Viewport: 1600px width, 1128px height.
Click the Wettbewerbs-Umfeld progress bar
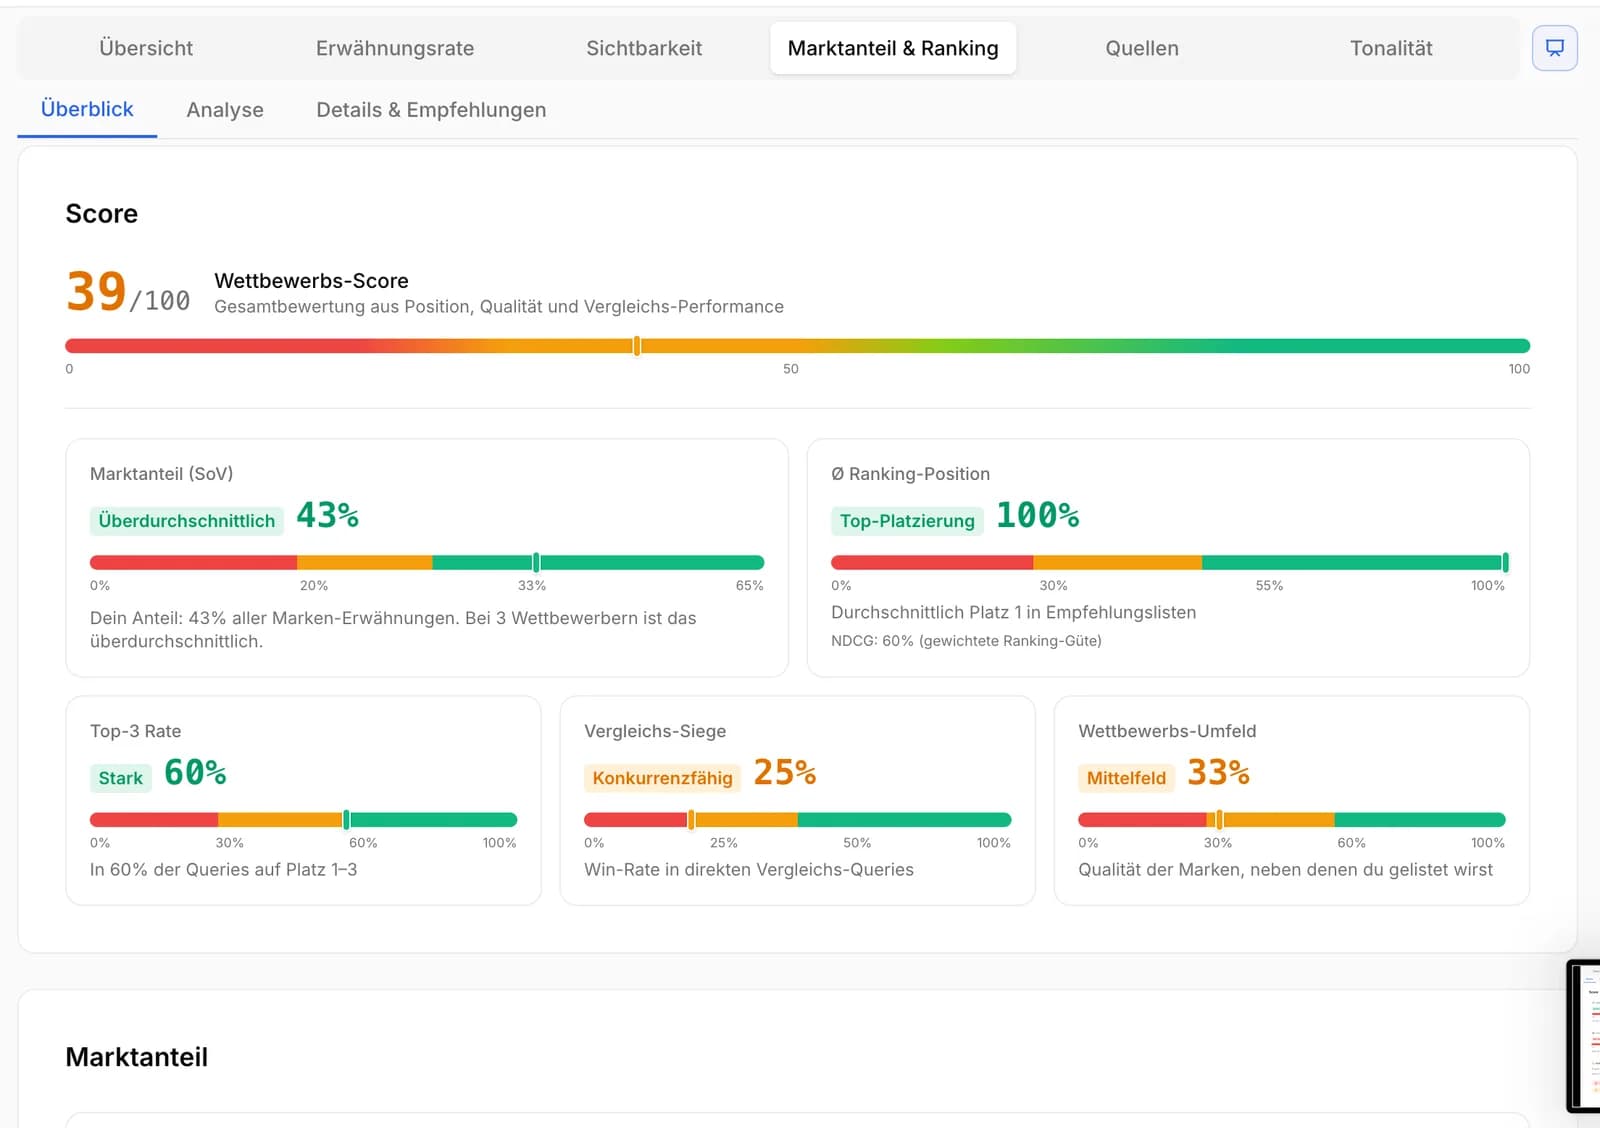[x=1291, y=820]
